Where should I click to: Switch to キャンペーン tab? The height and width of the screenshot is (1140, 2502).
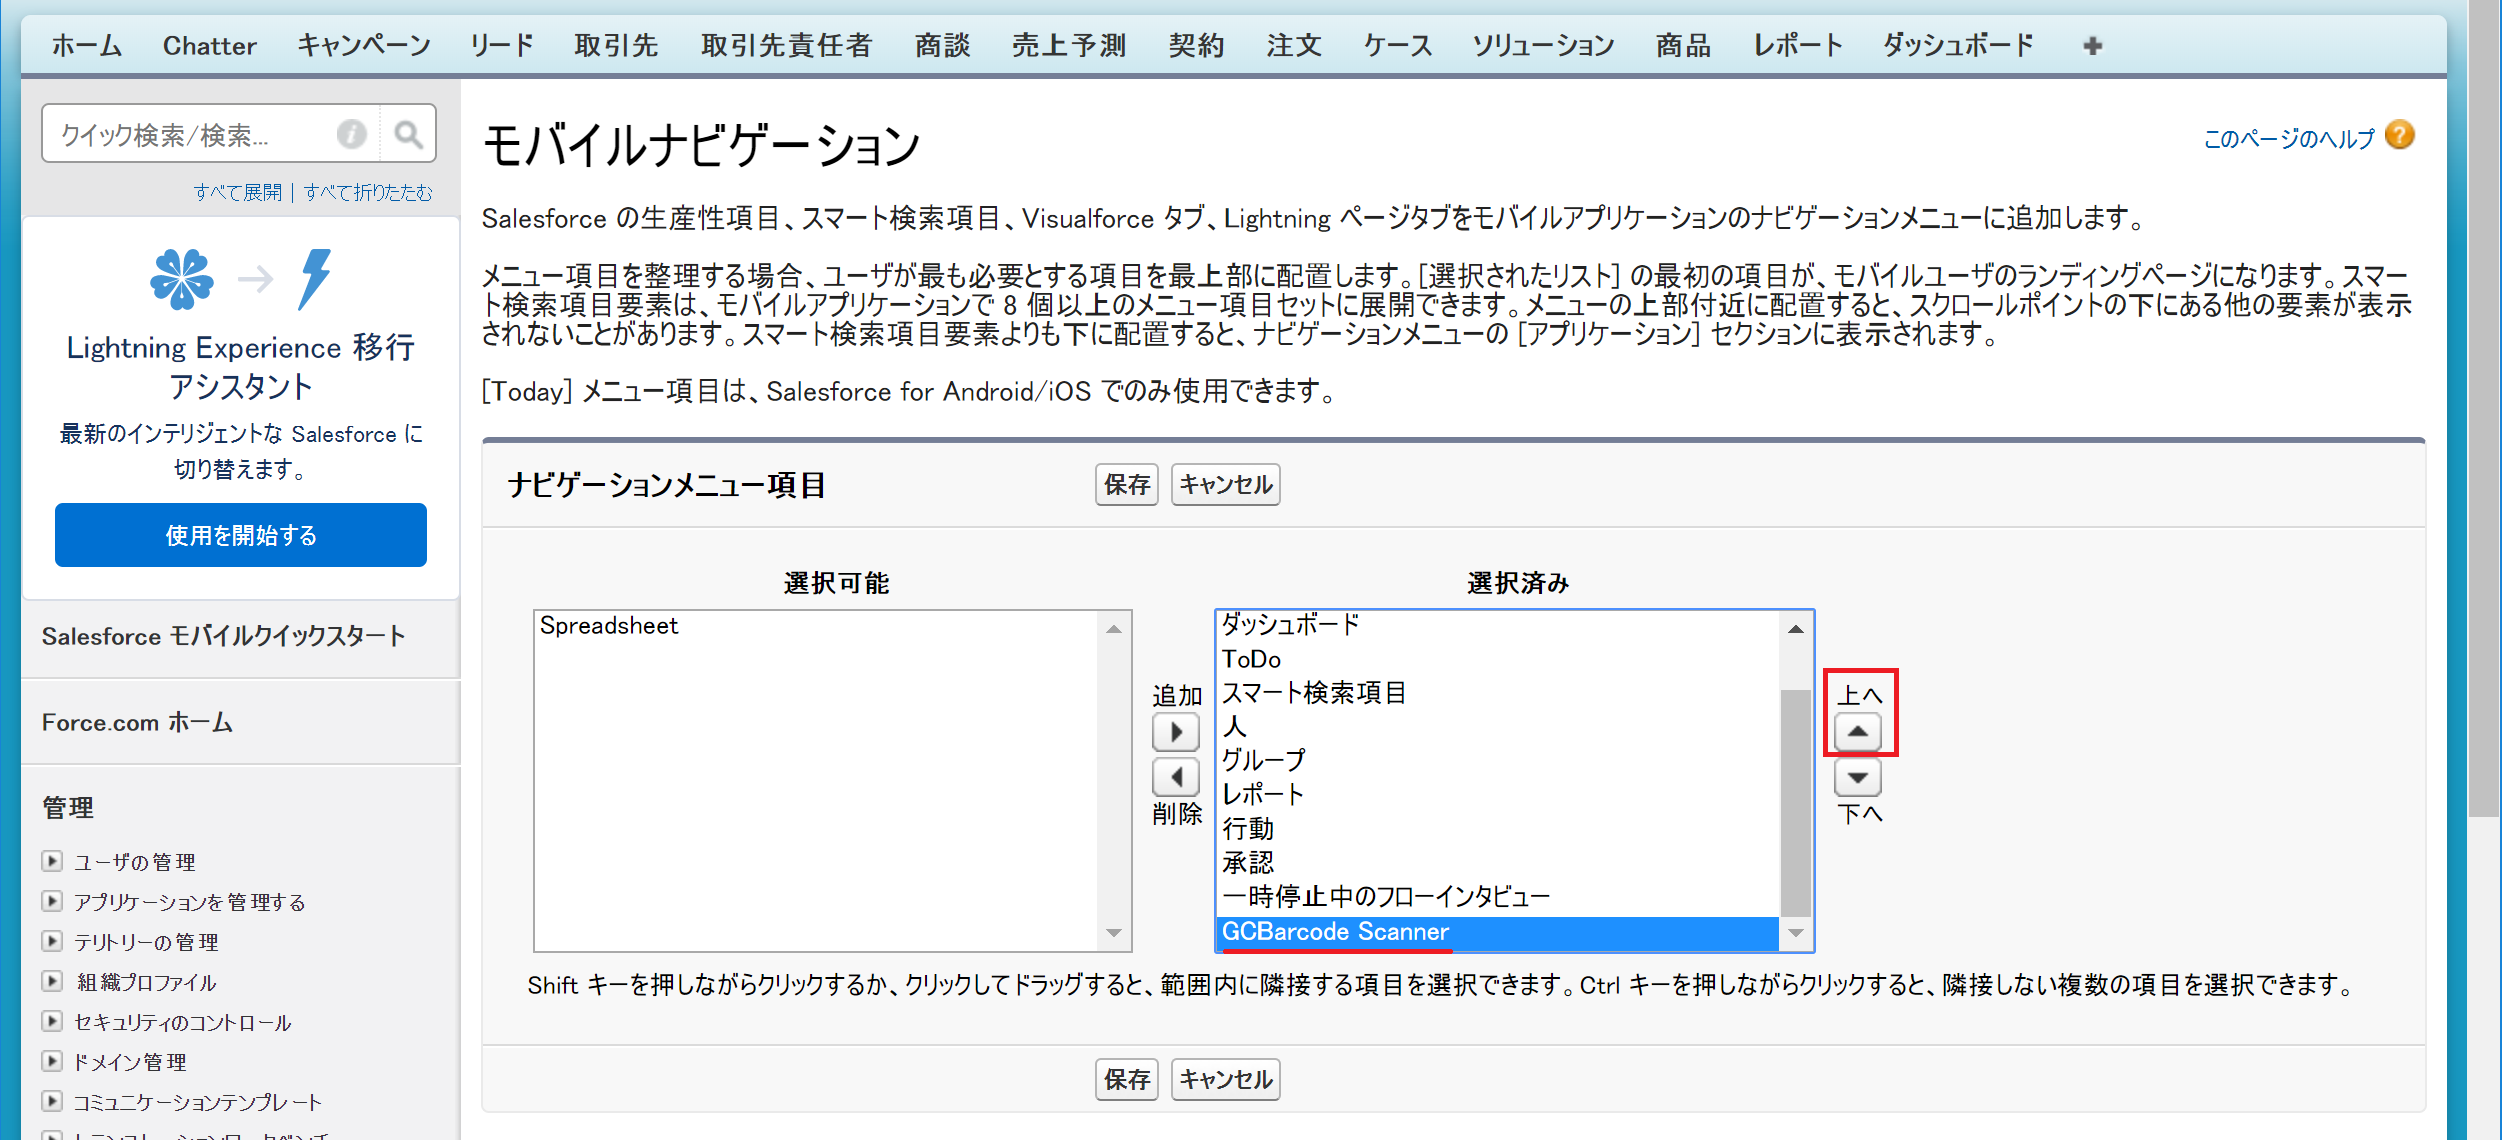364,46
